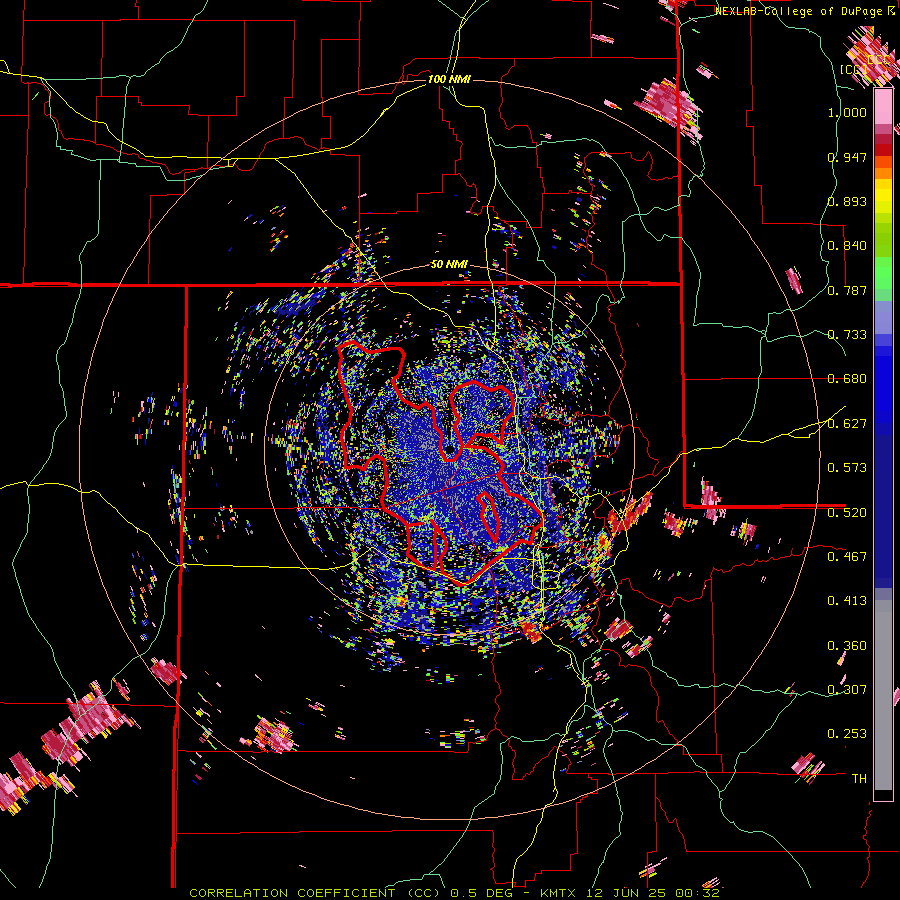
Task: Click the lavender segment of the color bar
Action: [883, 317]
